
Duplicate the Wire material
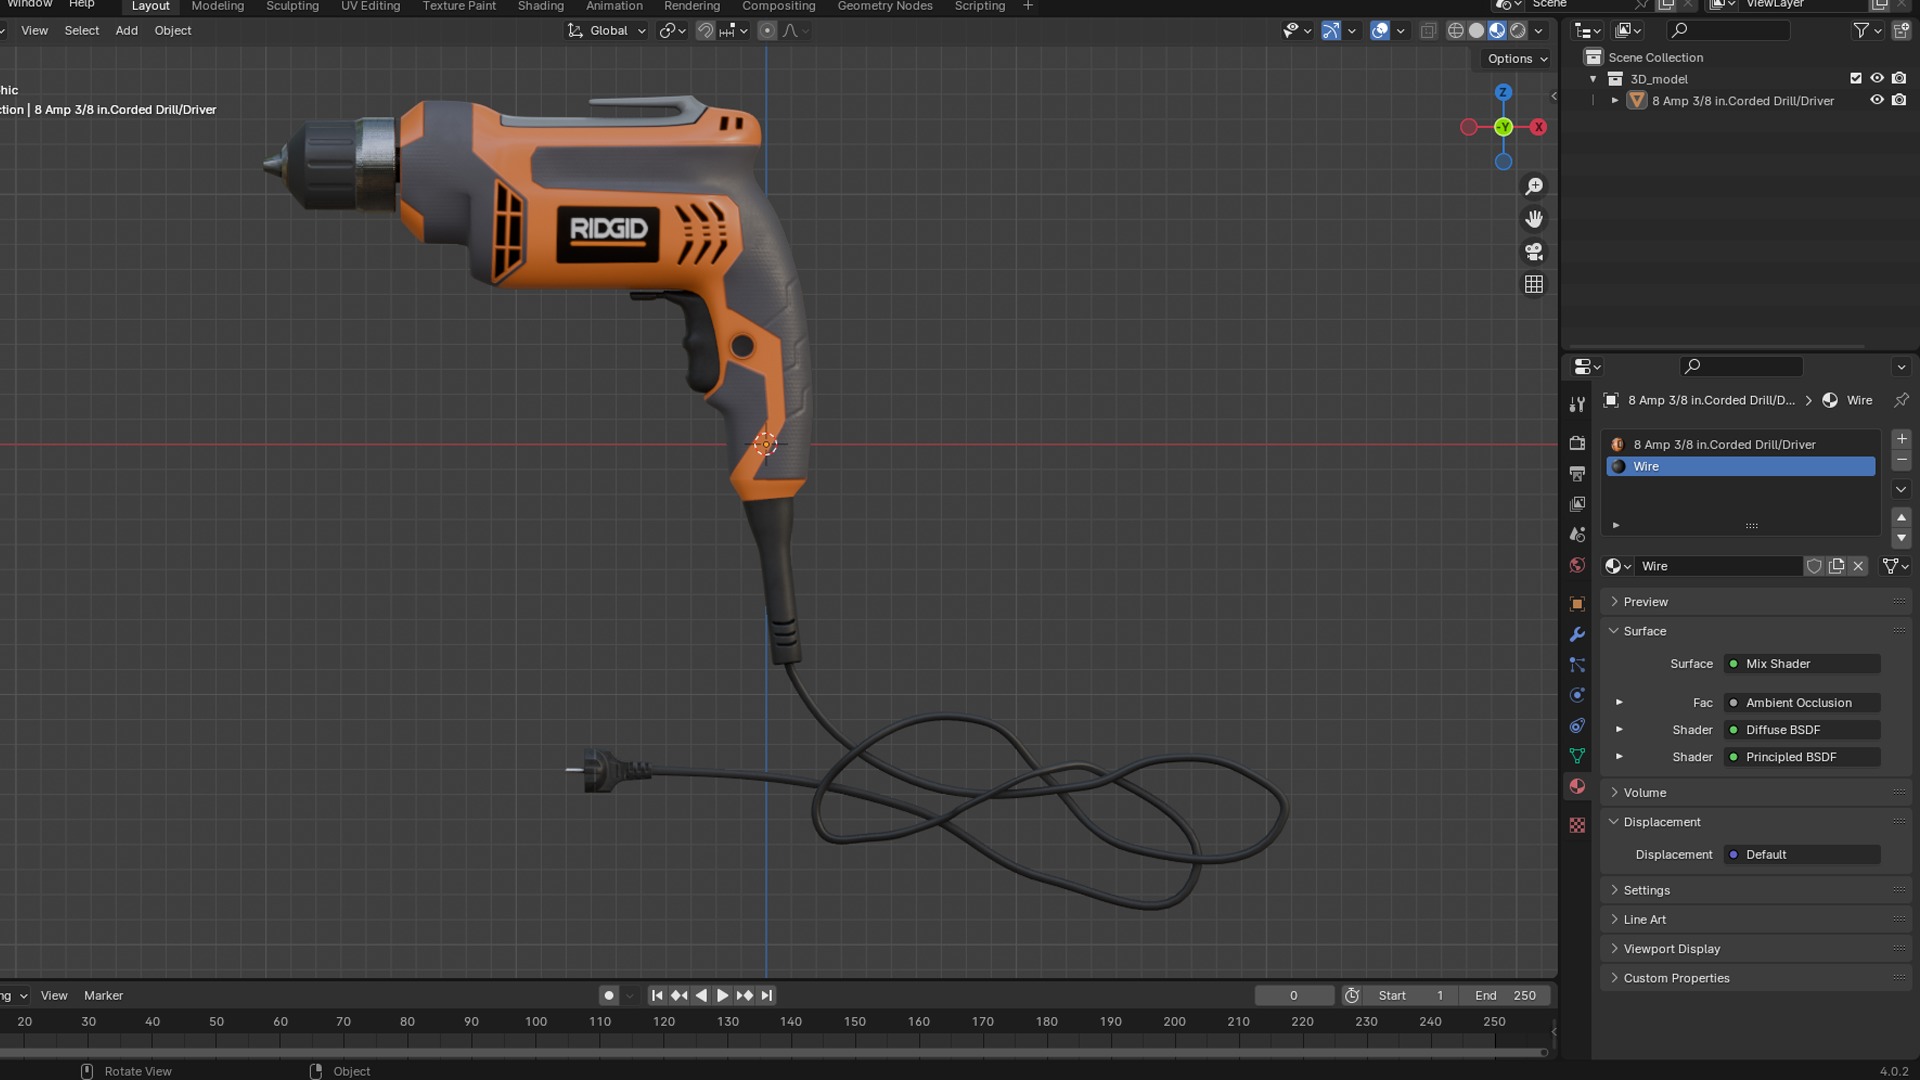click(1836, 566)
